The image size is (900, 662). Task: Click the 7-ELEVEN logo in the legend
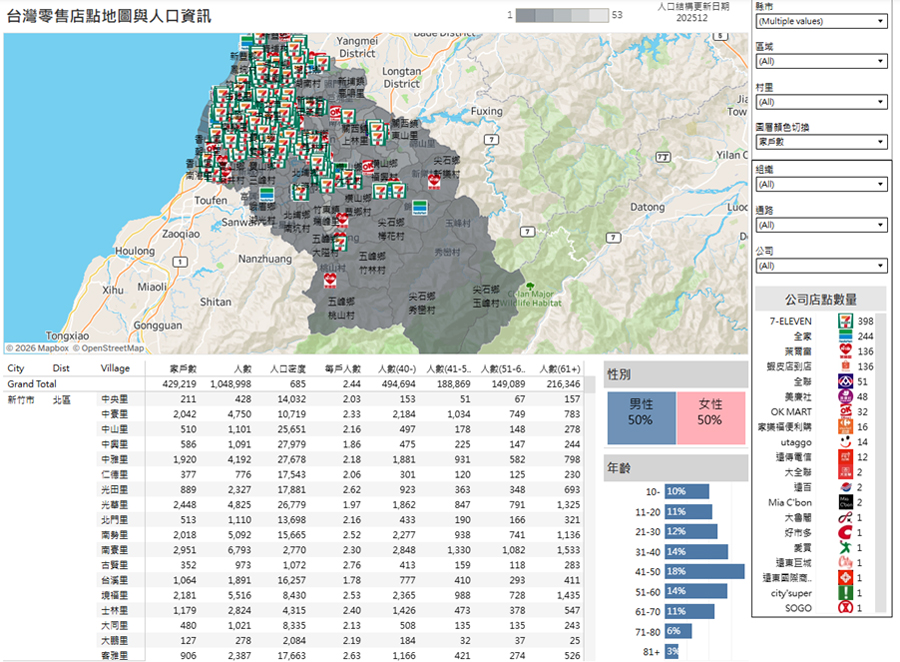(x=845, y=321)
